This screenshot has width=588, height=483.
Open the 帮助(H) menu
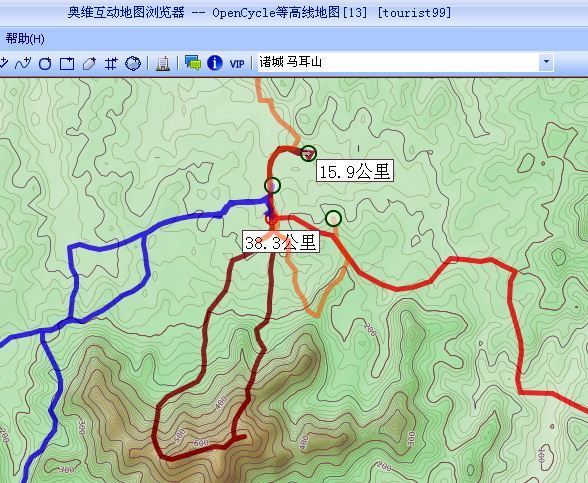coord(25,39)
